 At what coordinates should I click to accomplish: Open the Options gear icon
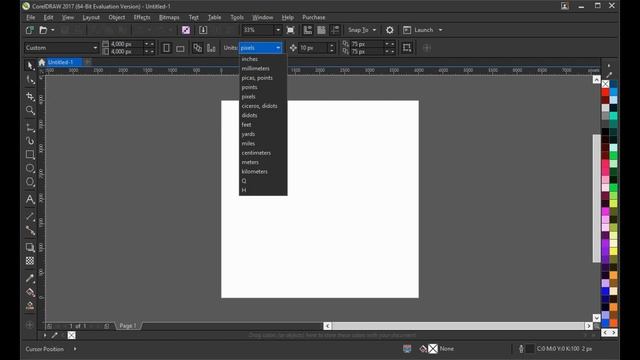390,30
